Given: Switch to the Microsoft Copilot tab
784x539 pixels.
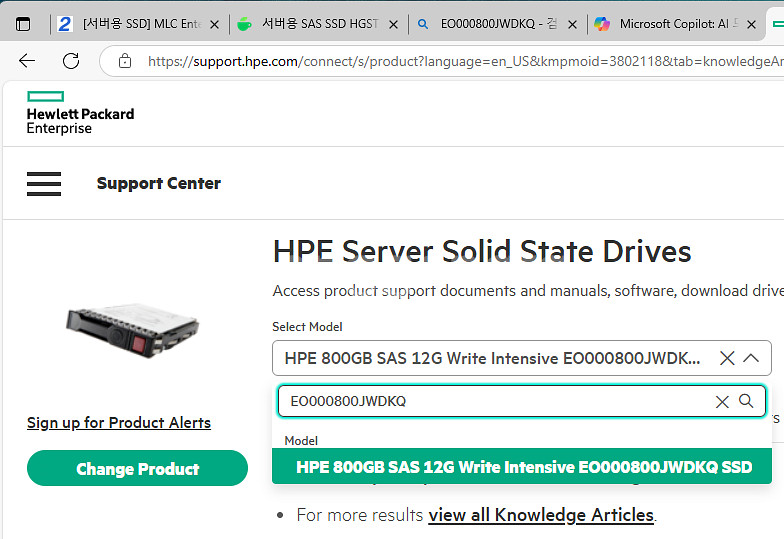Looking at the screenshot, I should click(x=675, y=24).
